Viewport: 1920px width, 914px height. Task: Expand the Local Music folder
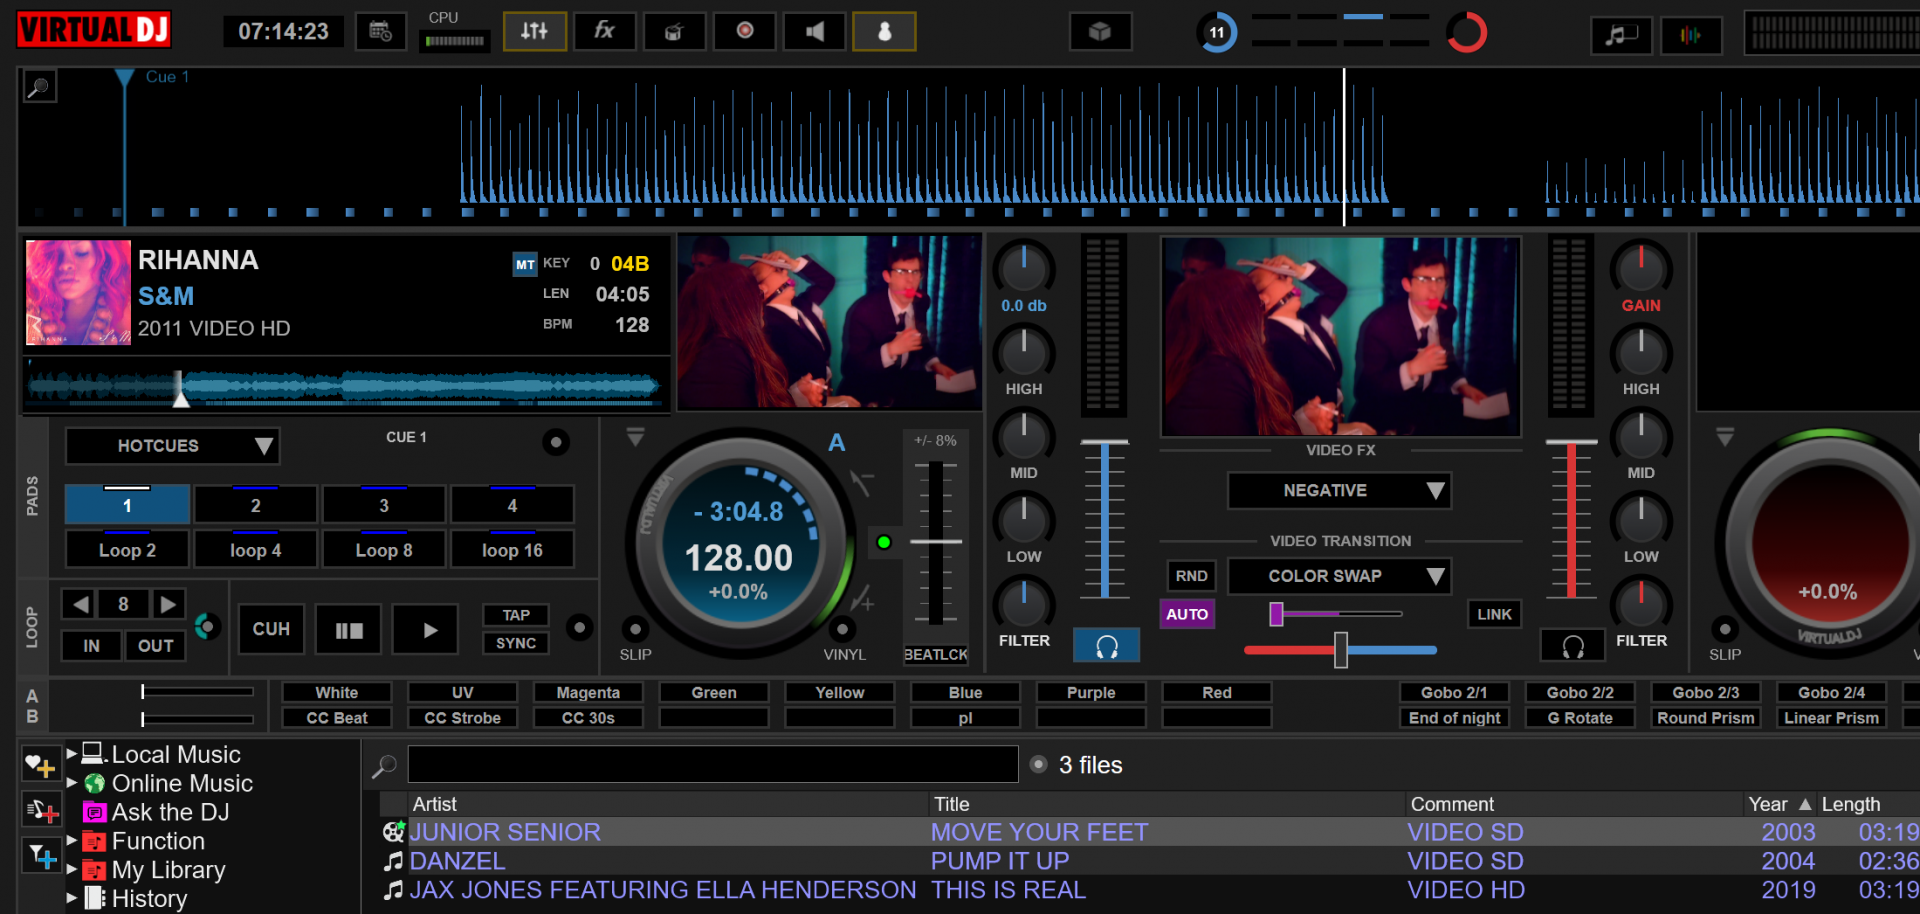click(72, 753)
